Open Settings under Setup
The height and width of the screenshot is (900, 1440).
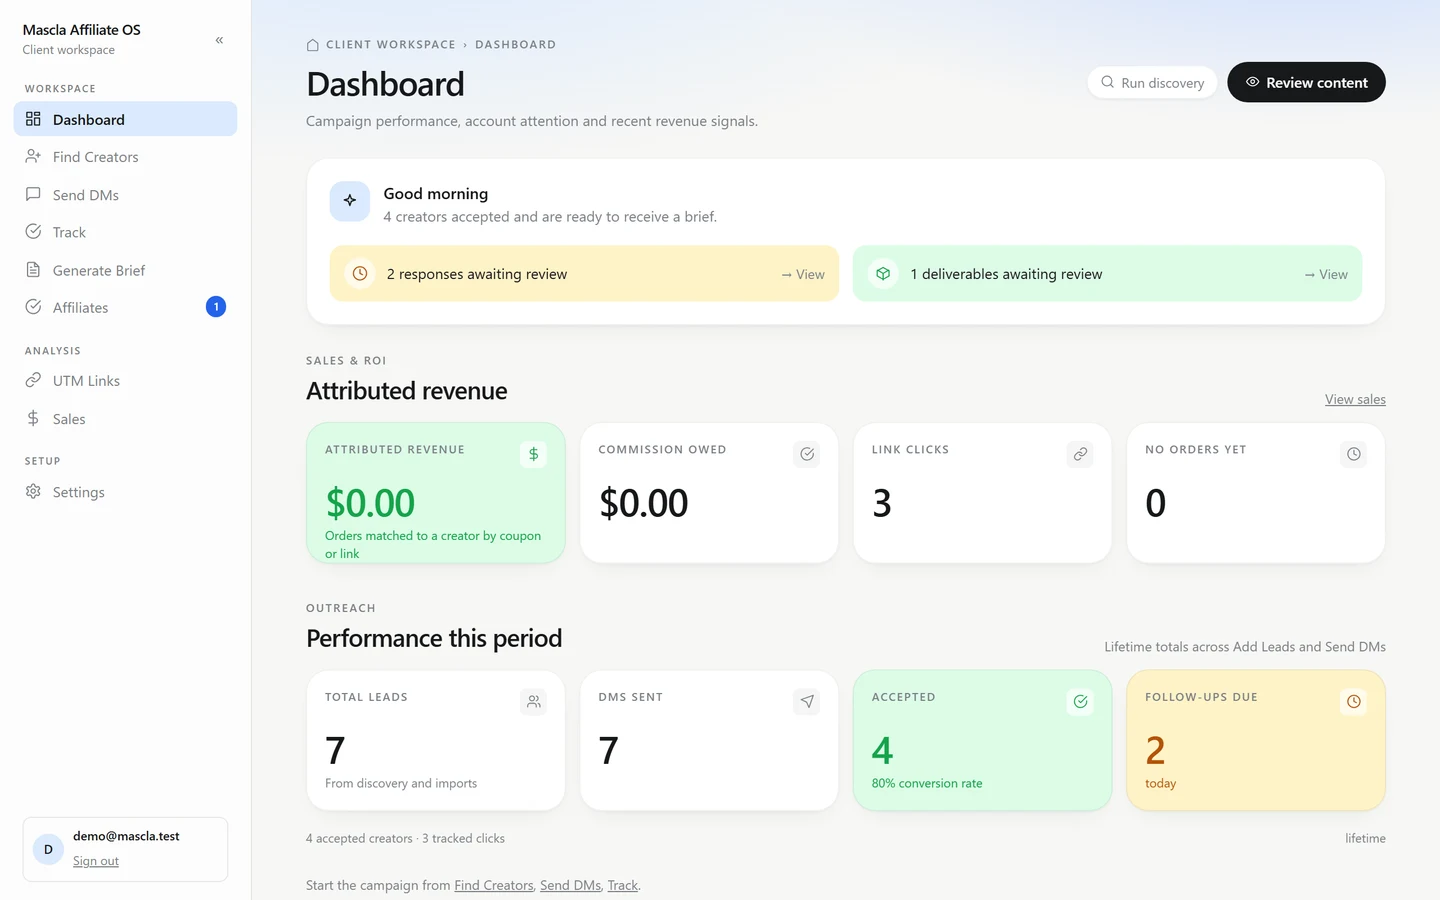pos(125,492)
